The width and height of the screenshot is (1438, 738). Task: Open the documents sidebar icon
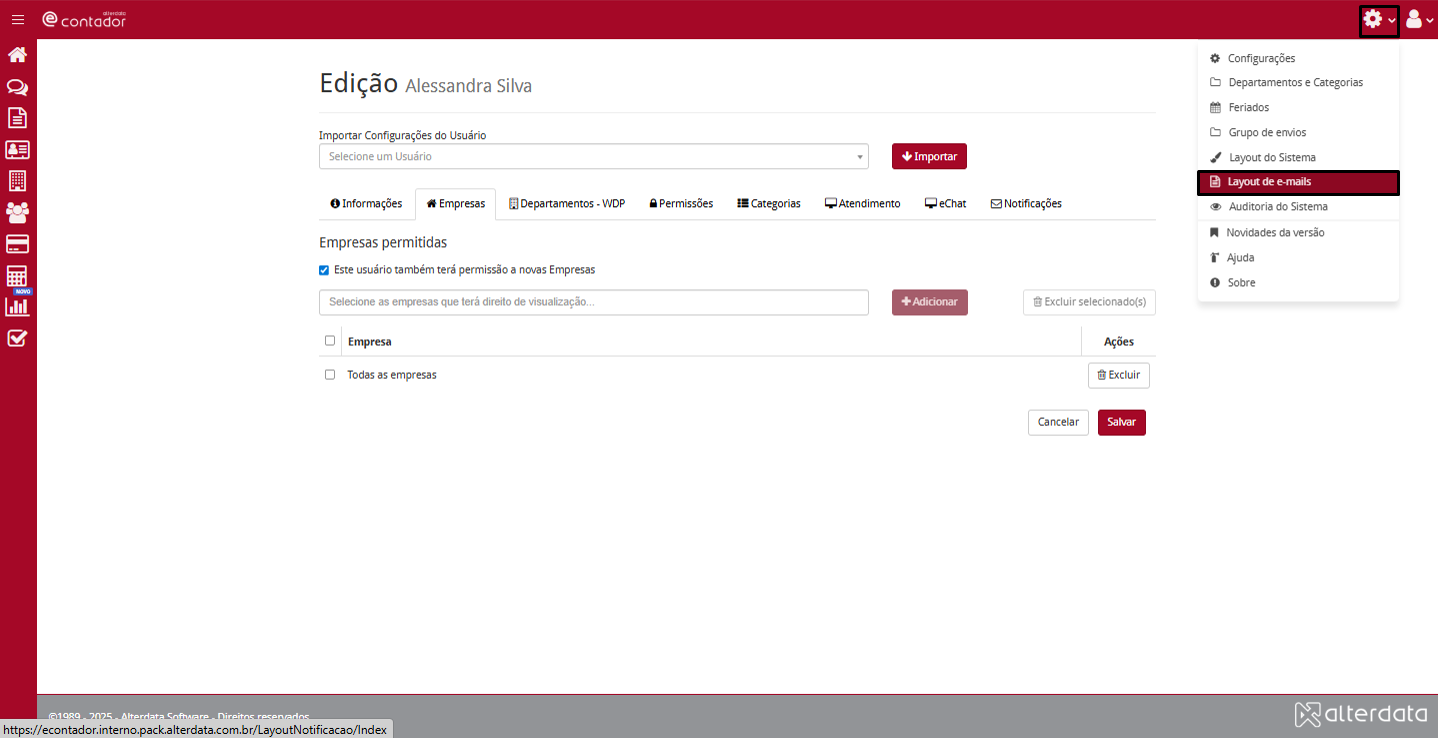[x=17, y=118]
